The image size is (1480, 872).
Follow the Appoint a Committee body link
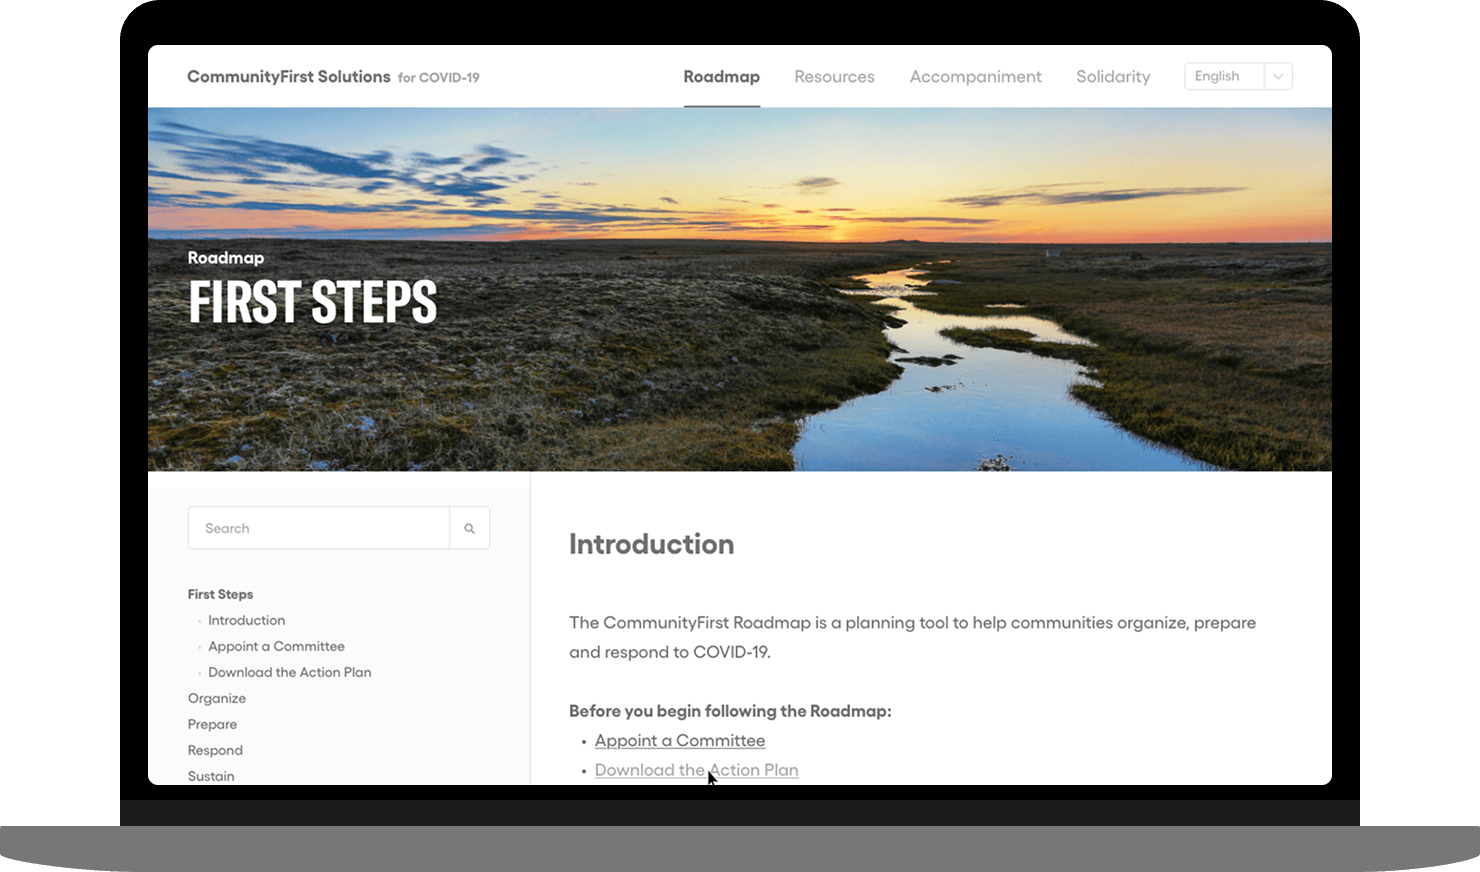pyautogui.click(x=679, y=741)
